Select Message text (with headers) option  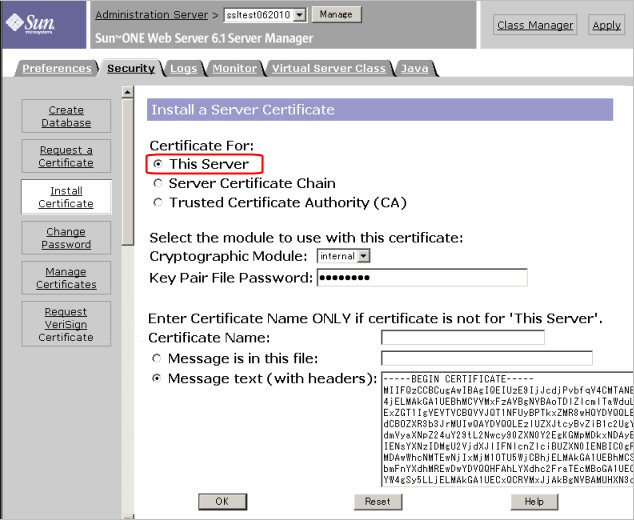tap(156, 378)
